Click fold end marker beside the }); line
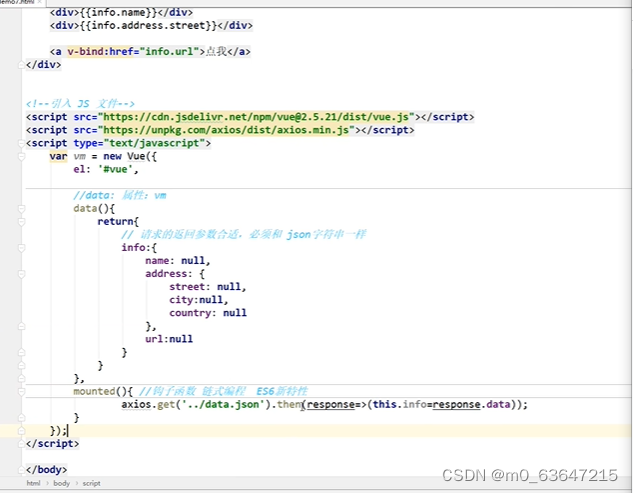This screenshot has width=633, height=493. tap(21, 431)
